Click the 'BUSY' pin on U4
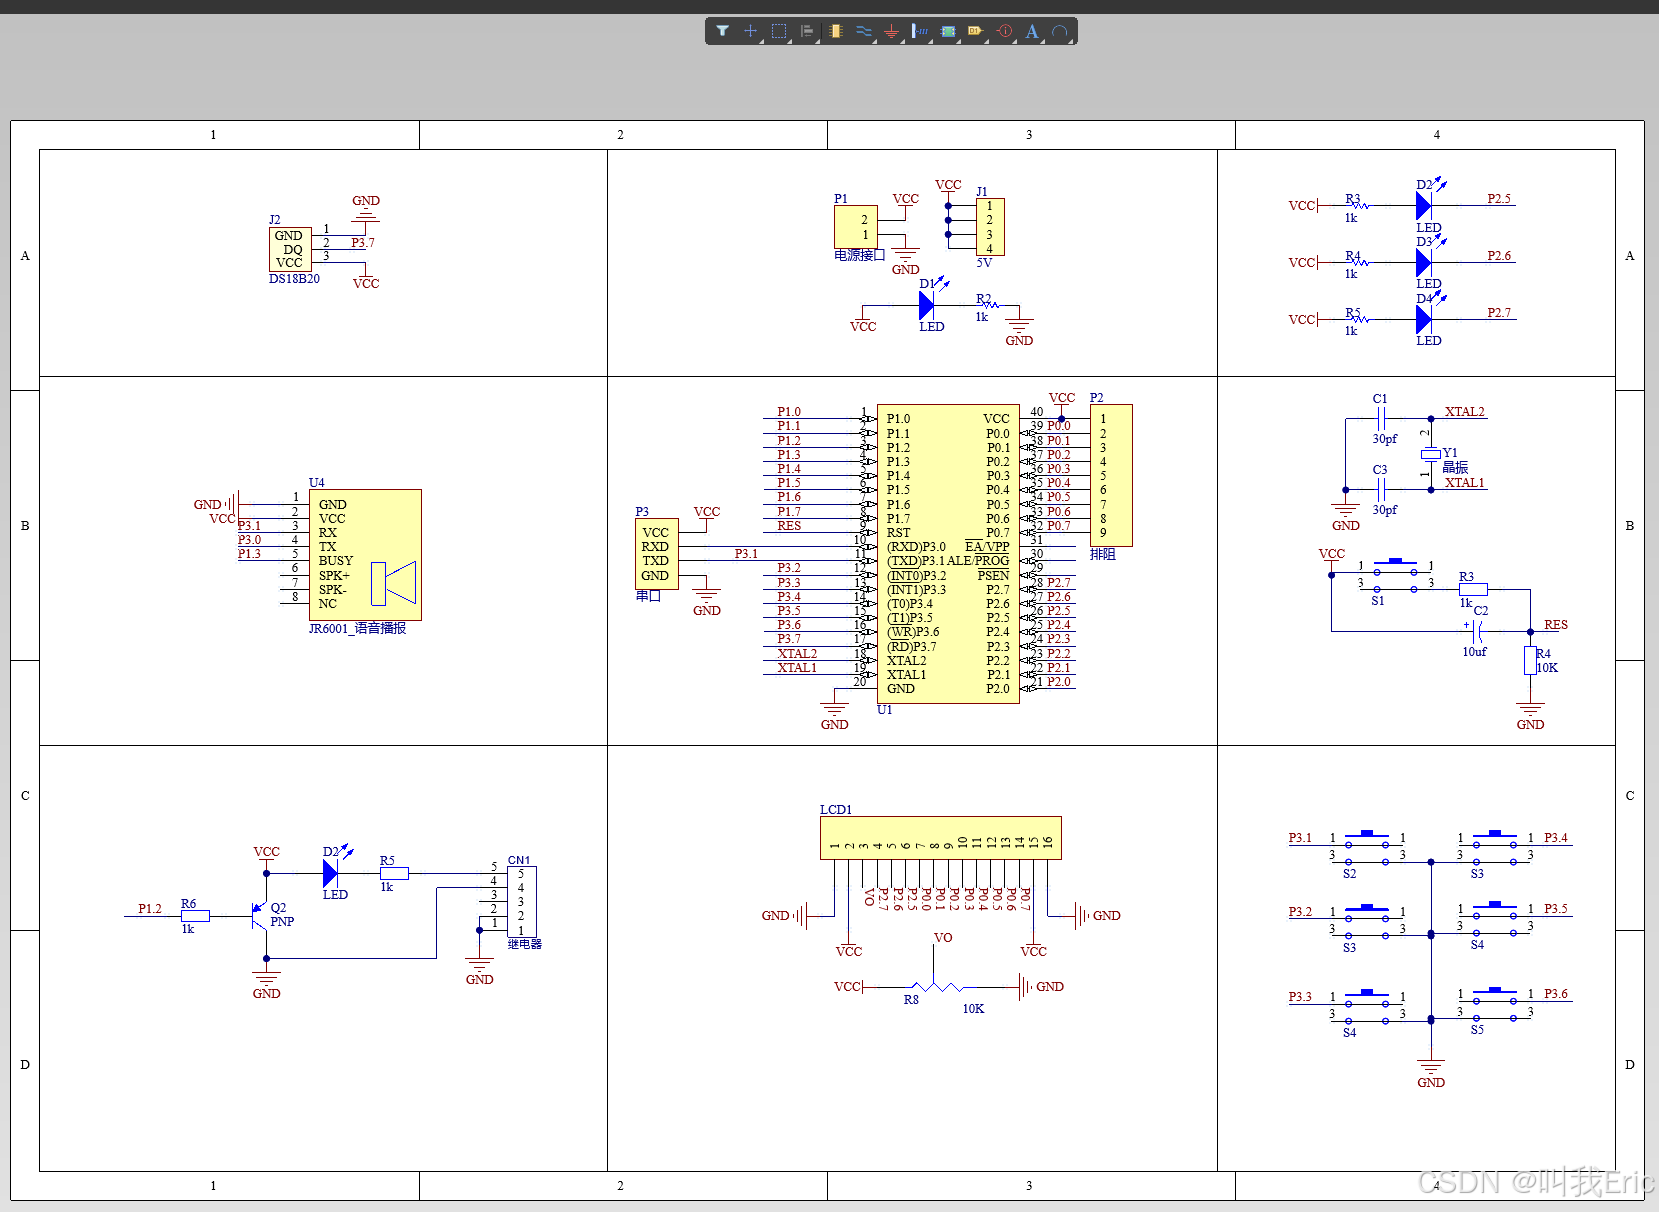 pyautogui.click(x=336, y=561)
